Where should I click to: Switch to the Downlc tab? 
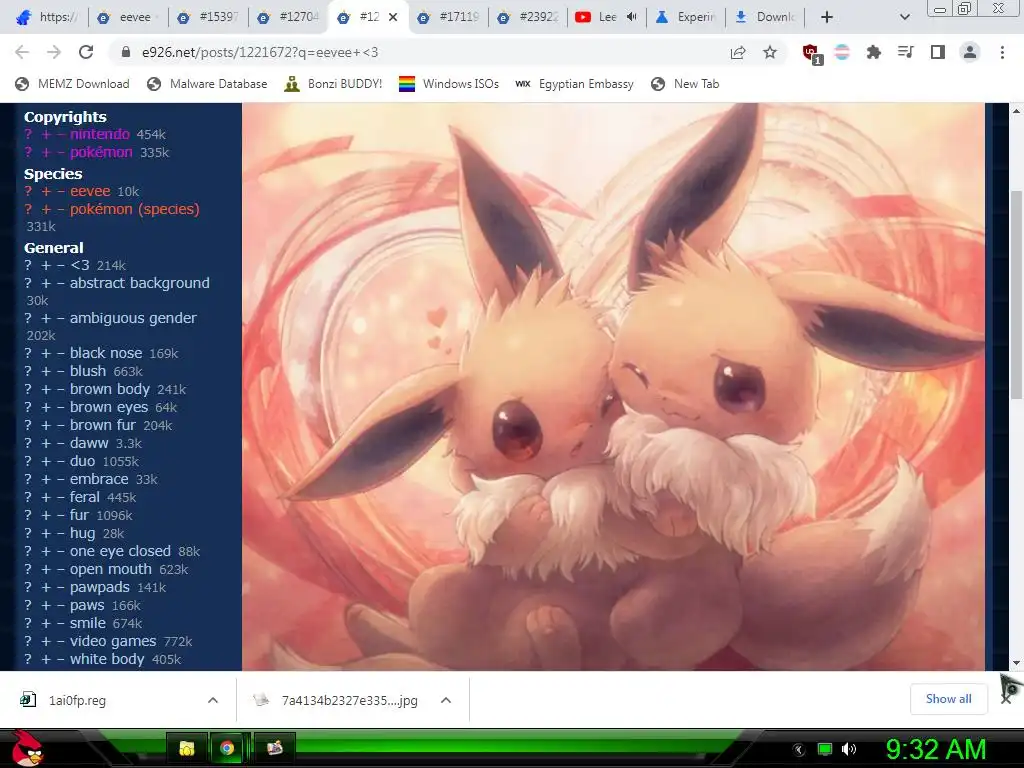pyautogui.click(x=765, y=17)
